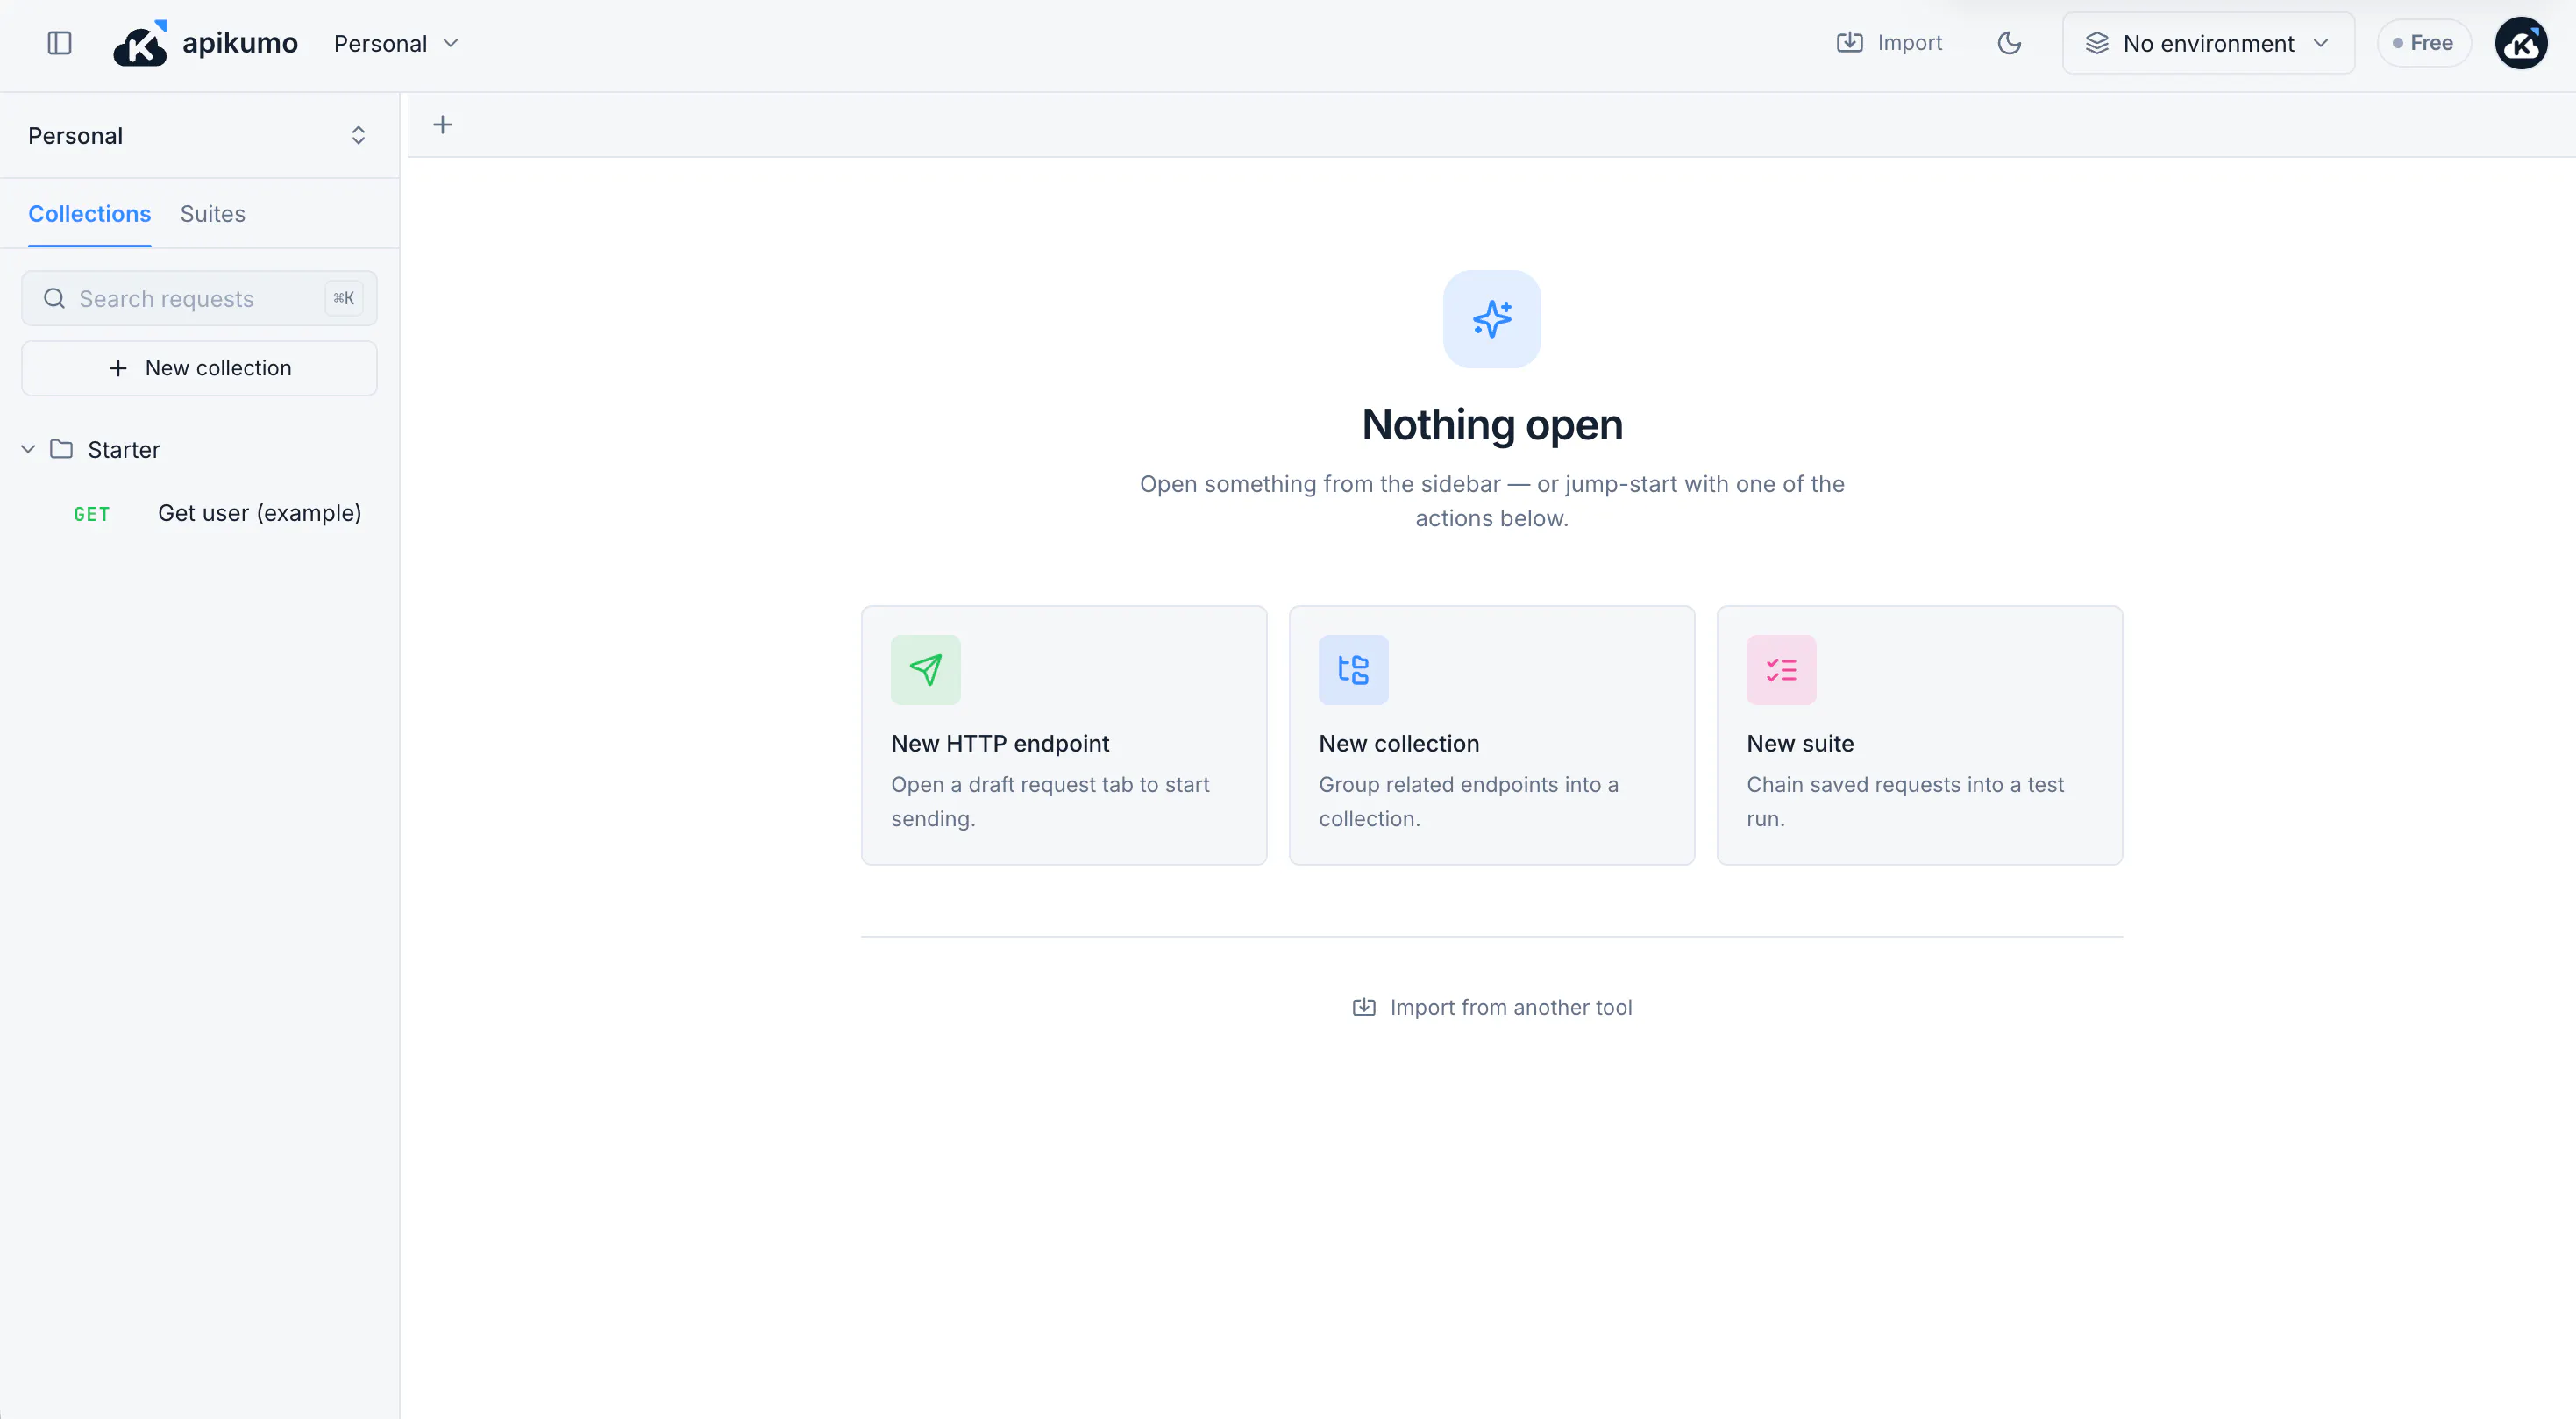Toggle the sidebar panel icon
Image resolution: width=2576 pixels, height=1419 pixels.
click(x=60, y=43)
